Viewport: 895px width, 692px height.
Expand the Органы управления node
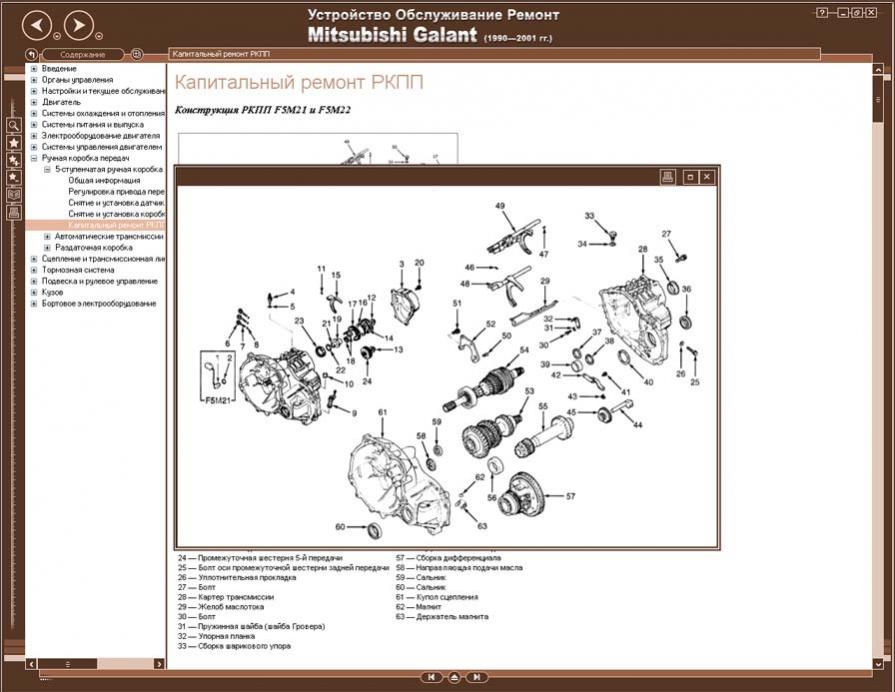(x=34, y=80)
